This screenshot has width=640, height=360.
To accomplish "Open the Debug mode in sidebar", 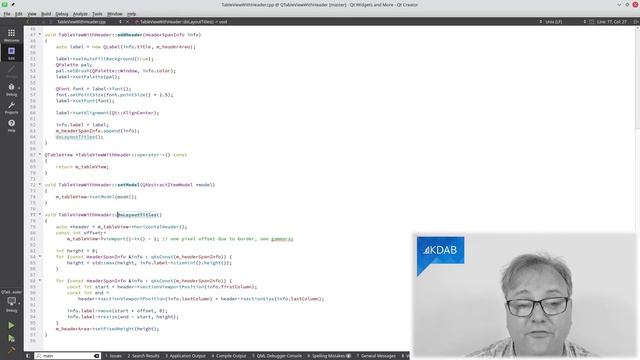I will (x=11, y=89).
